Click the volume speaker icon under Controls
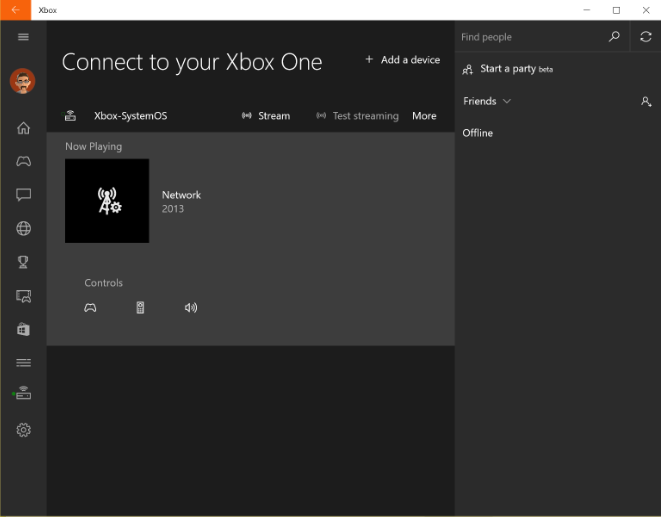Image resolution: width=661 pixels, height=517 pixels. pos(191,308)
